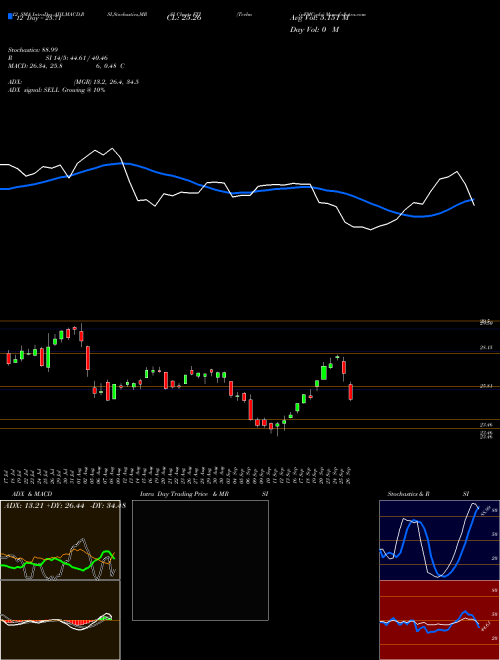
Task: Click the 'Stochastics & R' panel title
Action: (408, 494)
